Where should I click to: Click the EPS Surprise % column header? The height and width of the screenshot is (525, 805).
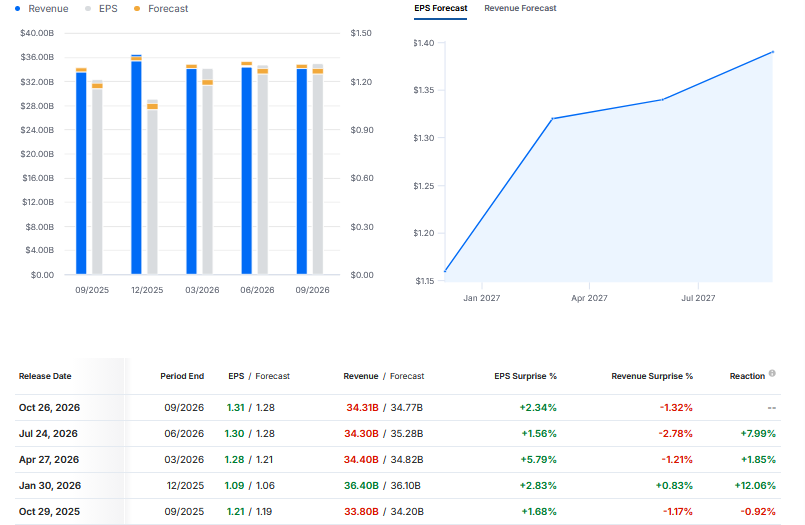tap(525, 376)
